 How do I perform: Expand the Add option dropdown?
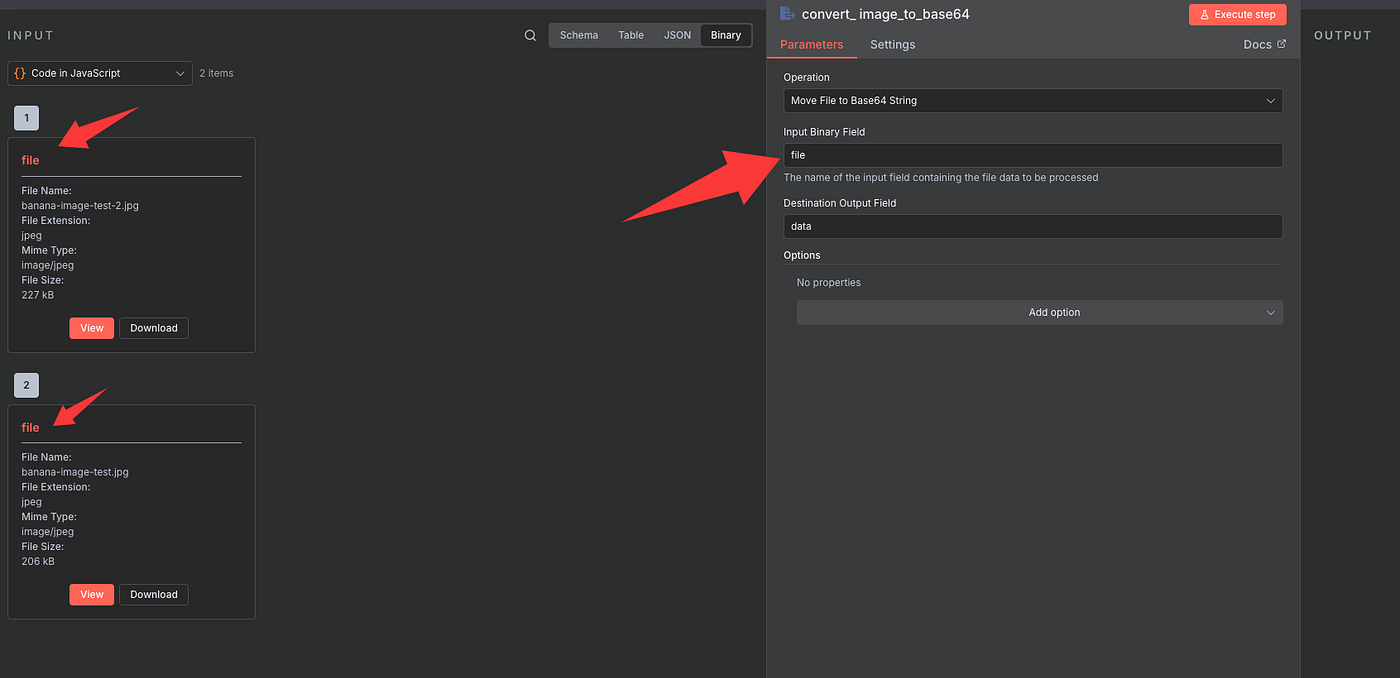1039,312
